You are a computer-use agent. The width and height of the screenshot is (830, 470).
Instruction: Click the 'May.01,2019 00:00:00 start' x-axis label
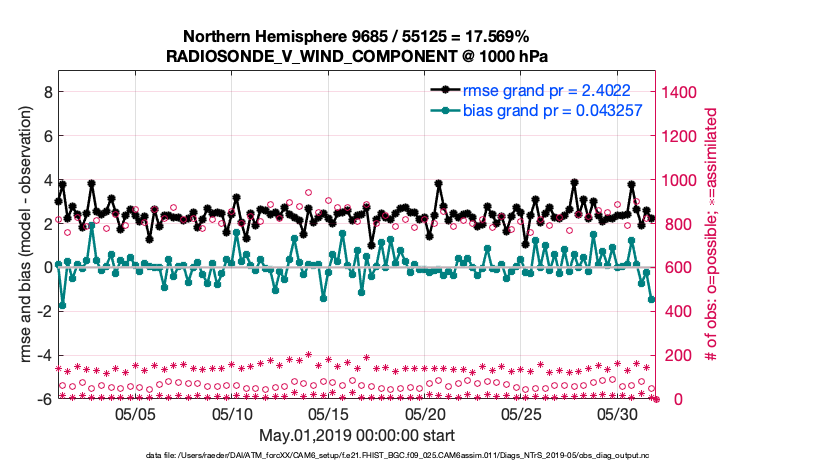pyautogui.click(x=356, y=436)
